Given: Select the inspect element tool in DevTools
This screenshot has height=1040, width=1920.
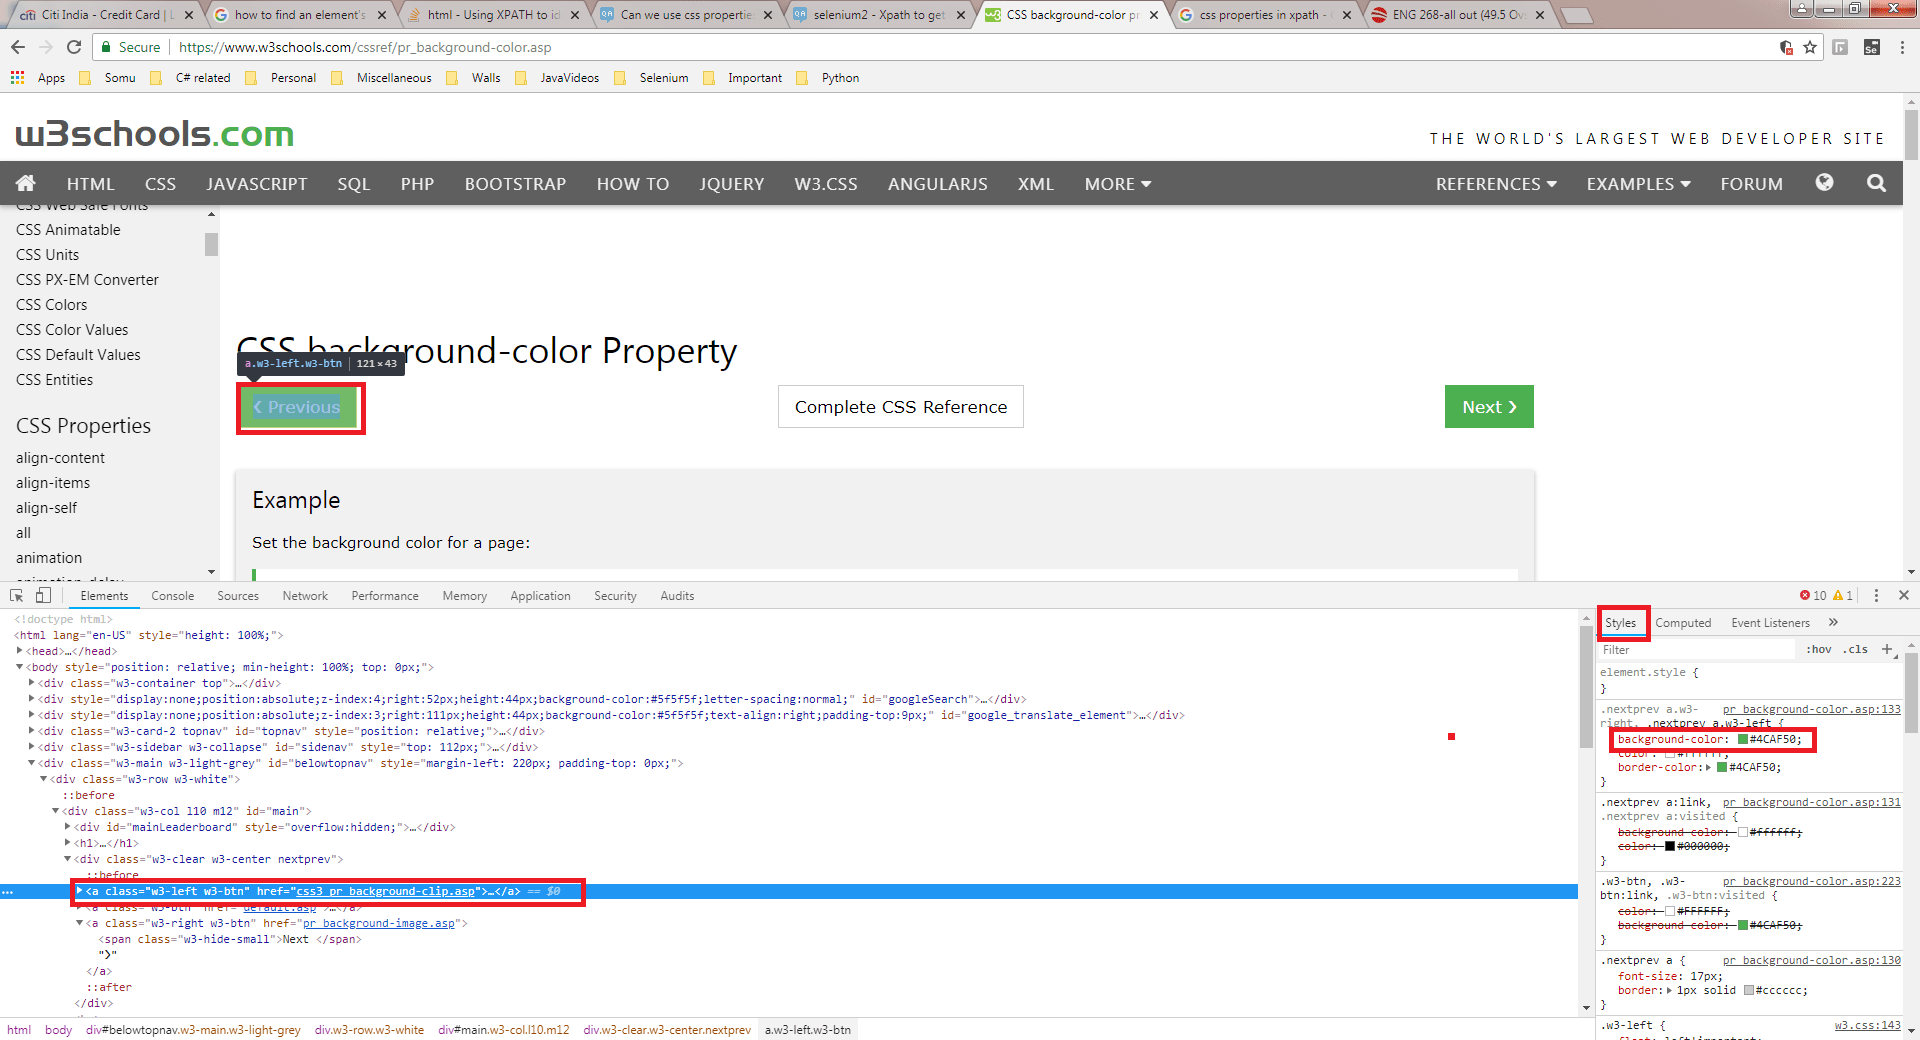Looking at the screenshot, I should pyautogui.click(x=15, y=595).
